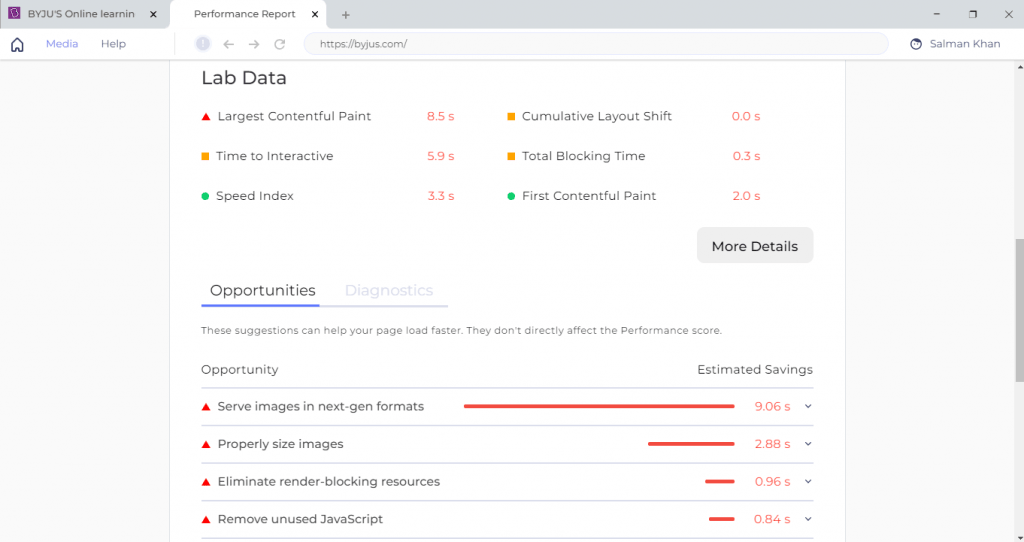The width and height of the screenshot is (1024, 542).
Task: Click the round info icon beside back arrow
Action: coord(203,44)
